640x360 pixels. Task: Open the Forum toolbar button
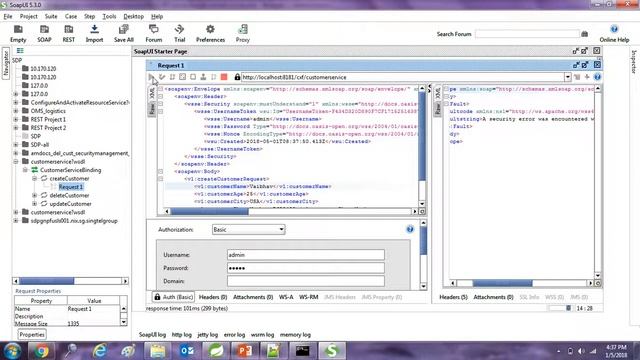point(153,33)
